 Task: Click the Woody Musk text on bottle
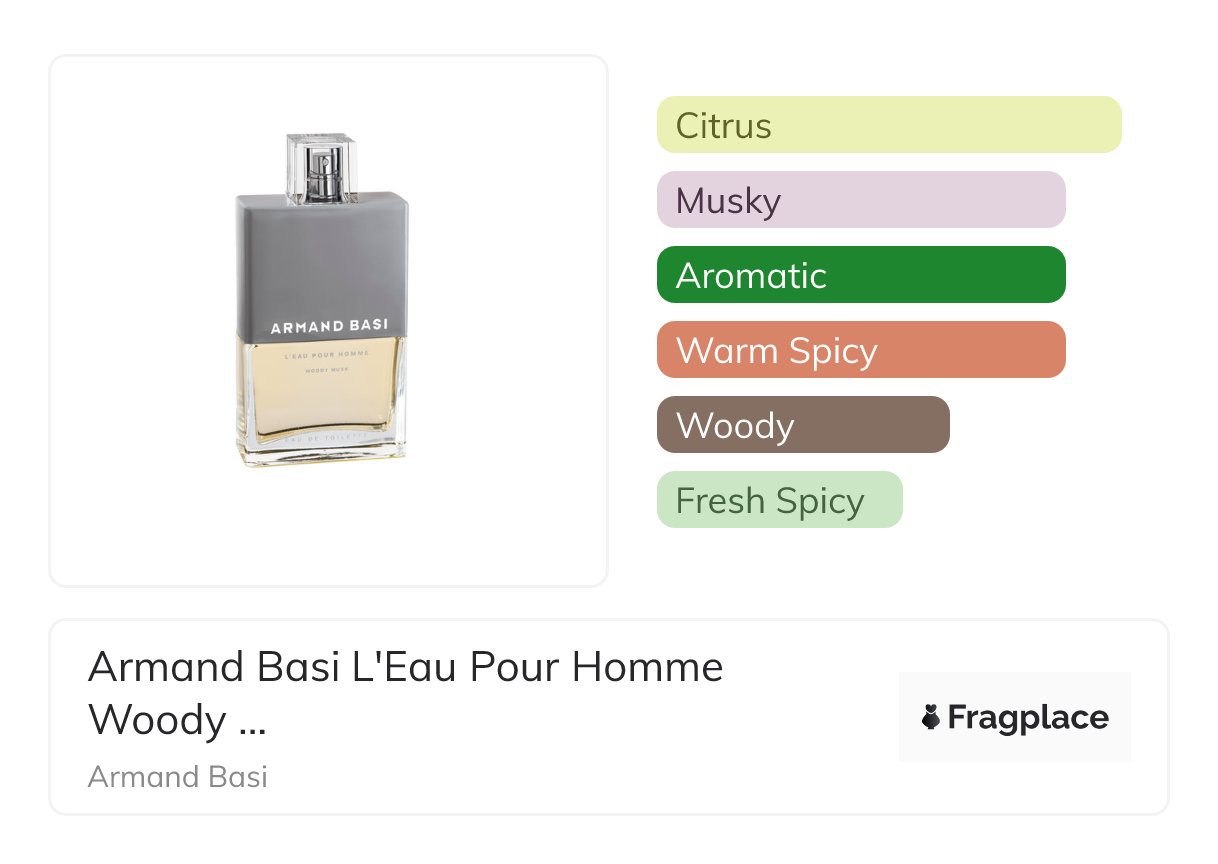point(321,371)
